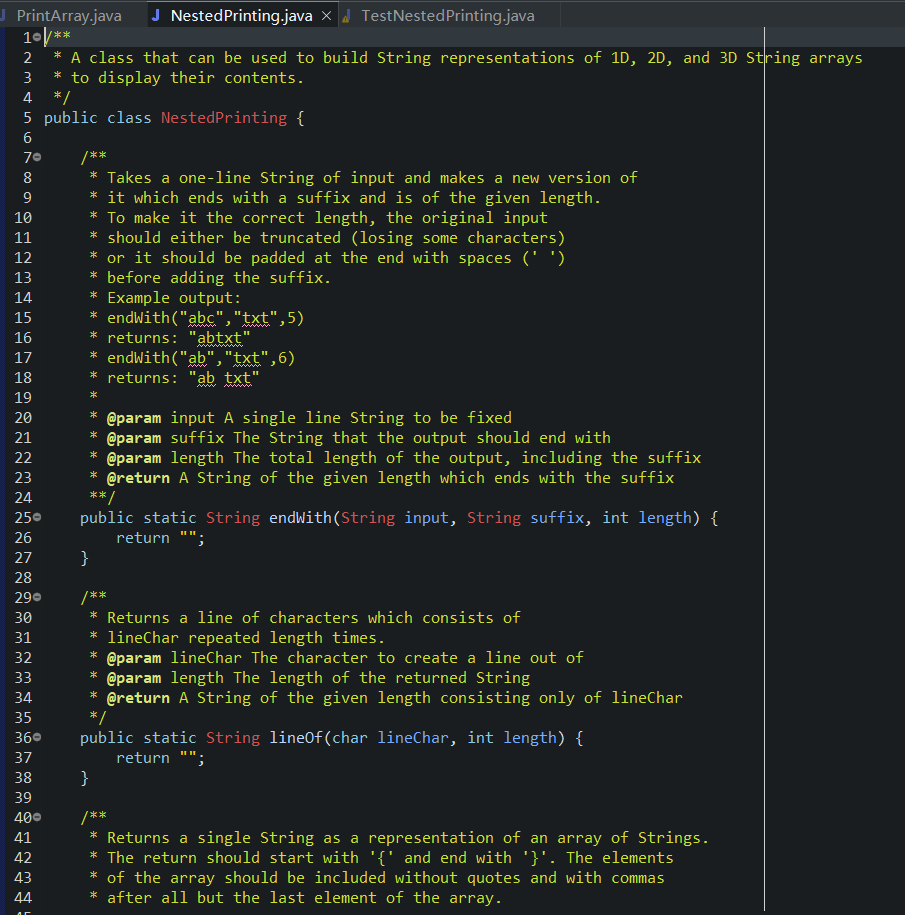
Task: Switch to the PrintArray.java tab
Action: [x=70, y=15]
